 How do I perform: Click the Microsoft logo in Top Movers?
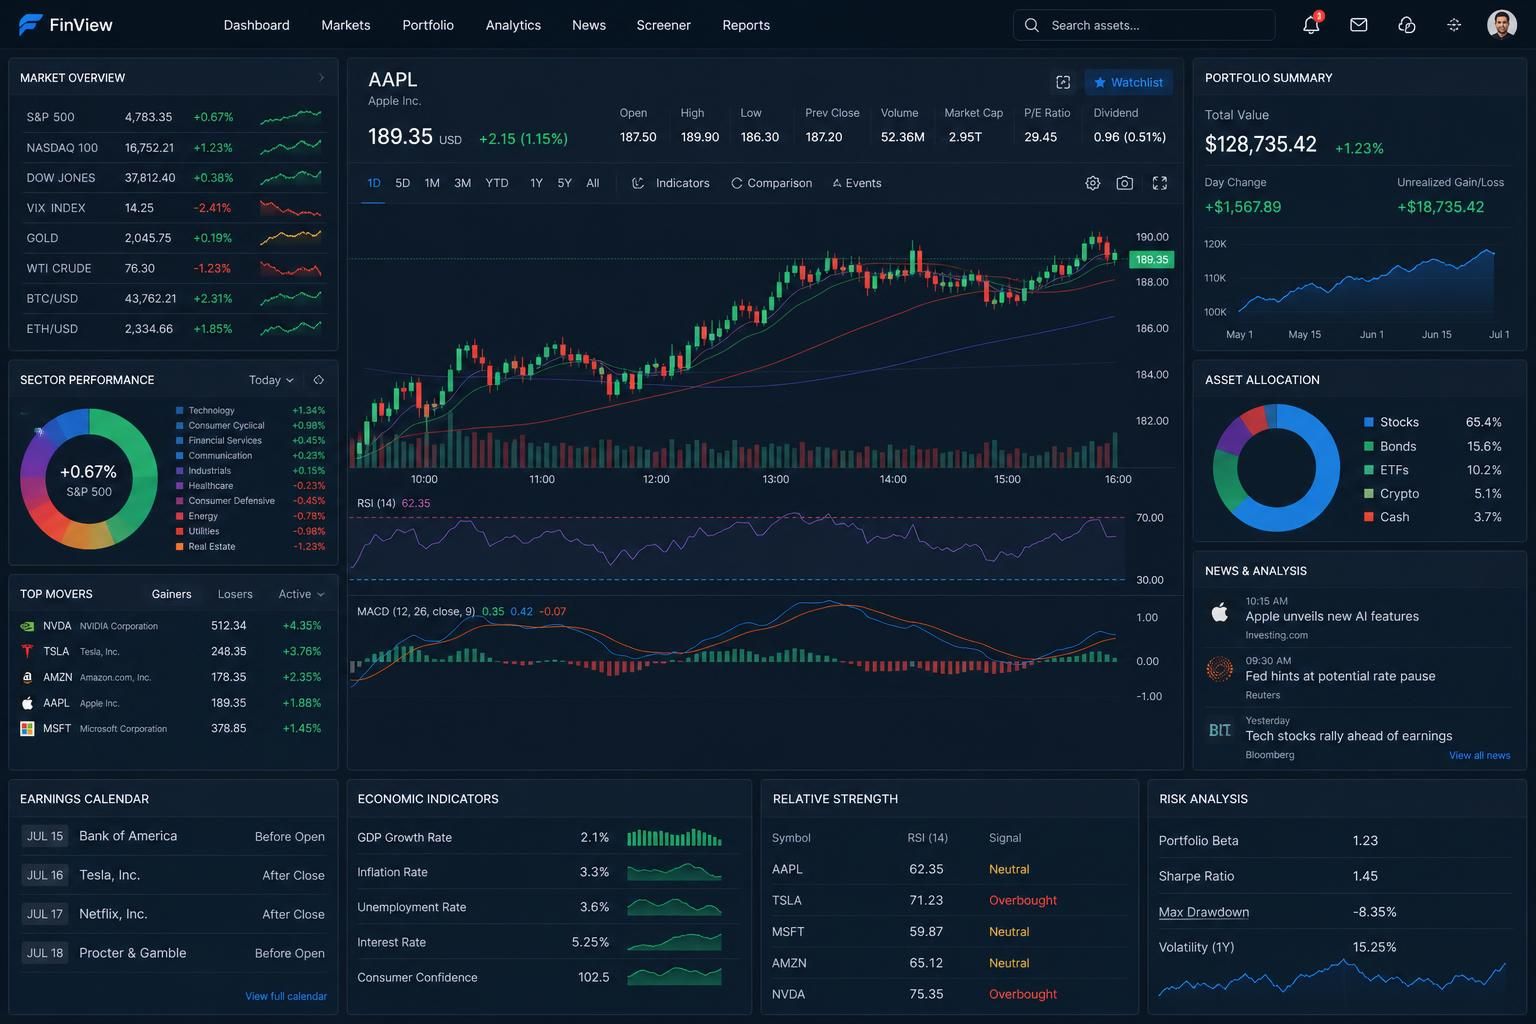pyautogui.click(x=27, y=729)
